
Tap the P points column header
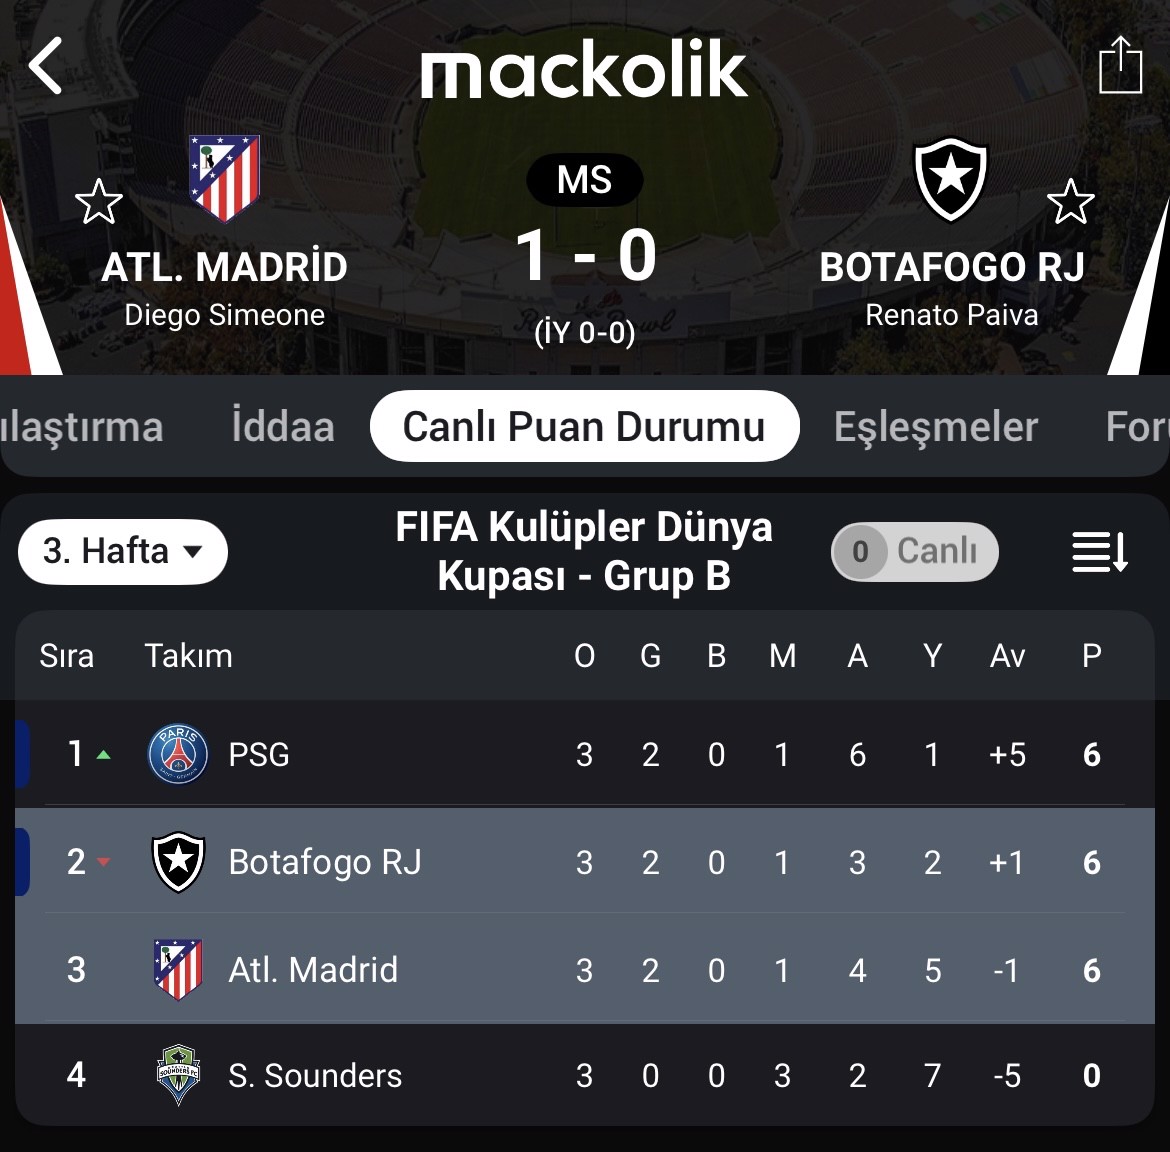[1092, 656]
